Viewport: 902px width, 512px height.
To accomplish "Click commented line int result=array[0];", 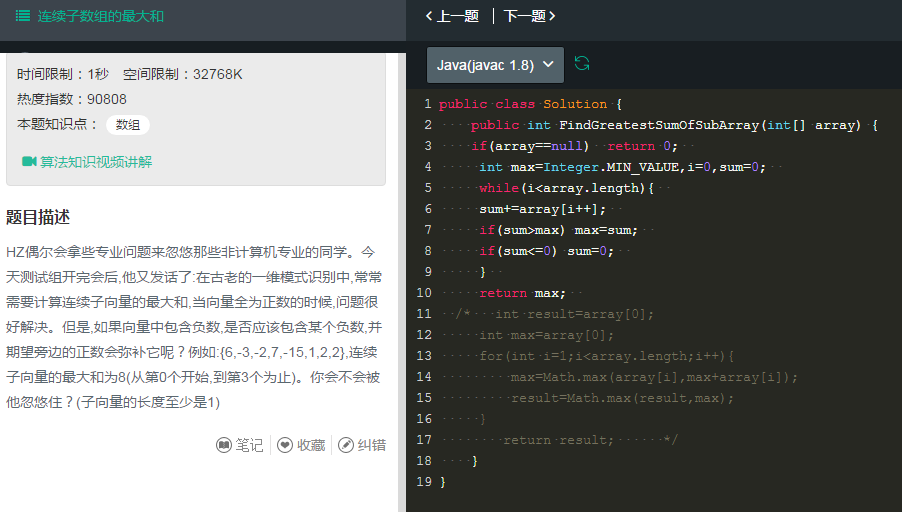I will pos(574,314).
